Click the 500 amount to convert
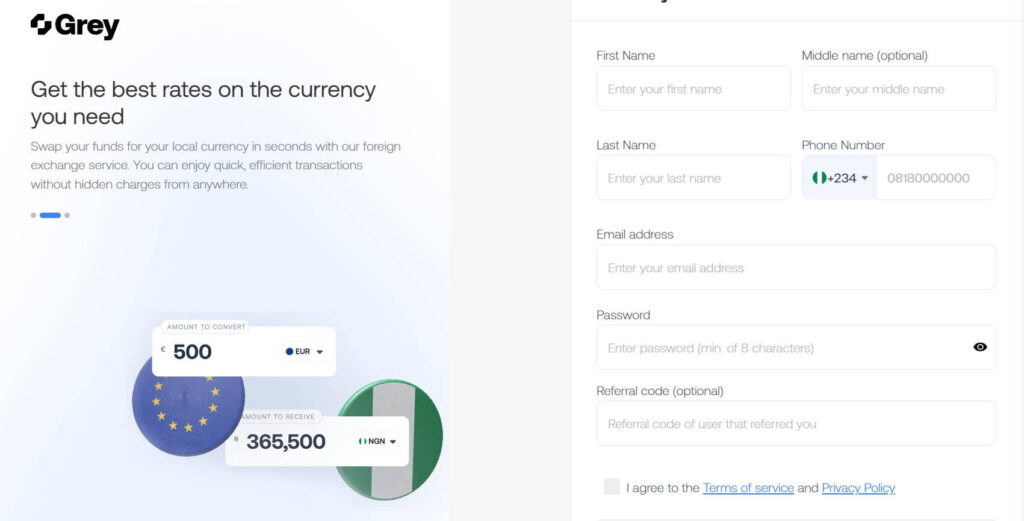Viewport: 1024px width, 521px height. pyautogui.click(x=192, y=352)
